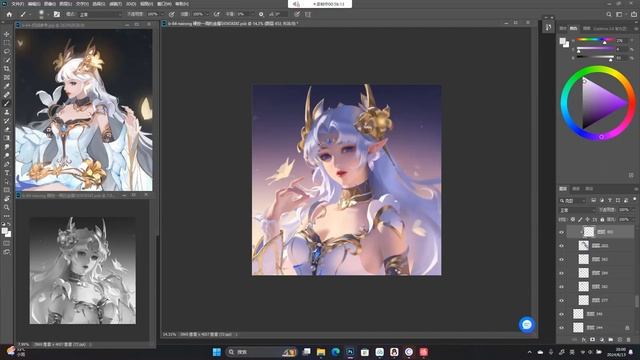Select the Hand tool
Image resolution: width=640 pixels, height=360 pixels.
click(7, 199)
